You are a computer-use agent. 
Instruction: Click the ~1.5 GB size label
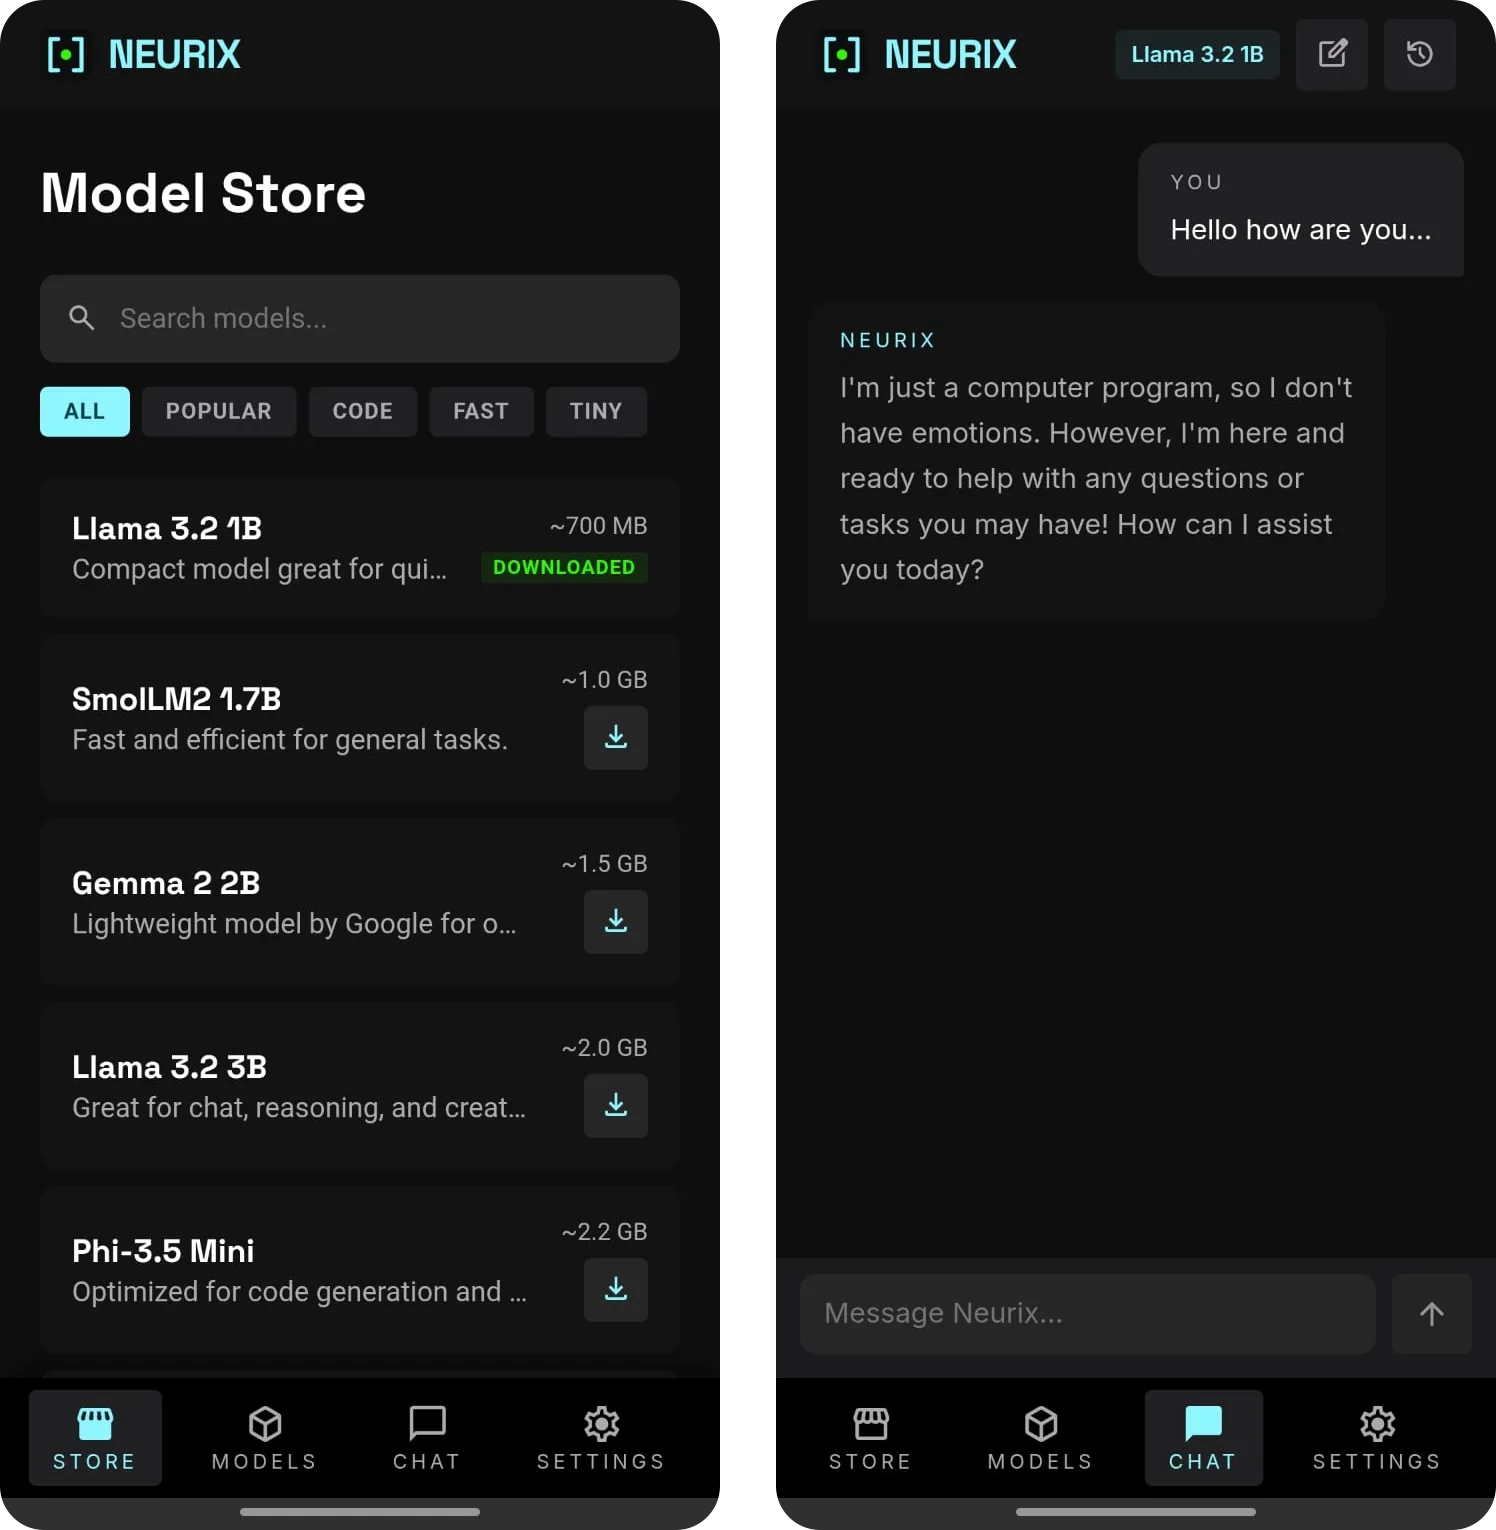604,864
